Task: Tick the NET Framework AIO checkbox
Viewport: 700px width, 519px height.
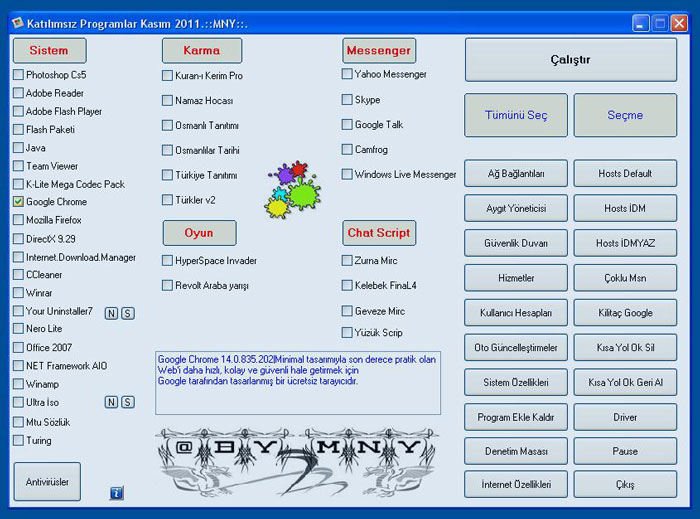Action: [18, 366]
